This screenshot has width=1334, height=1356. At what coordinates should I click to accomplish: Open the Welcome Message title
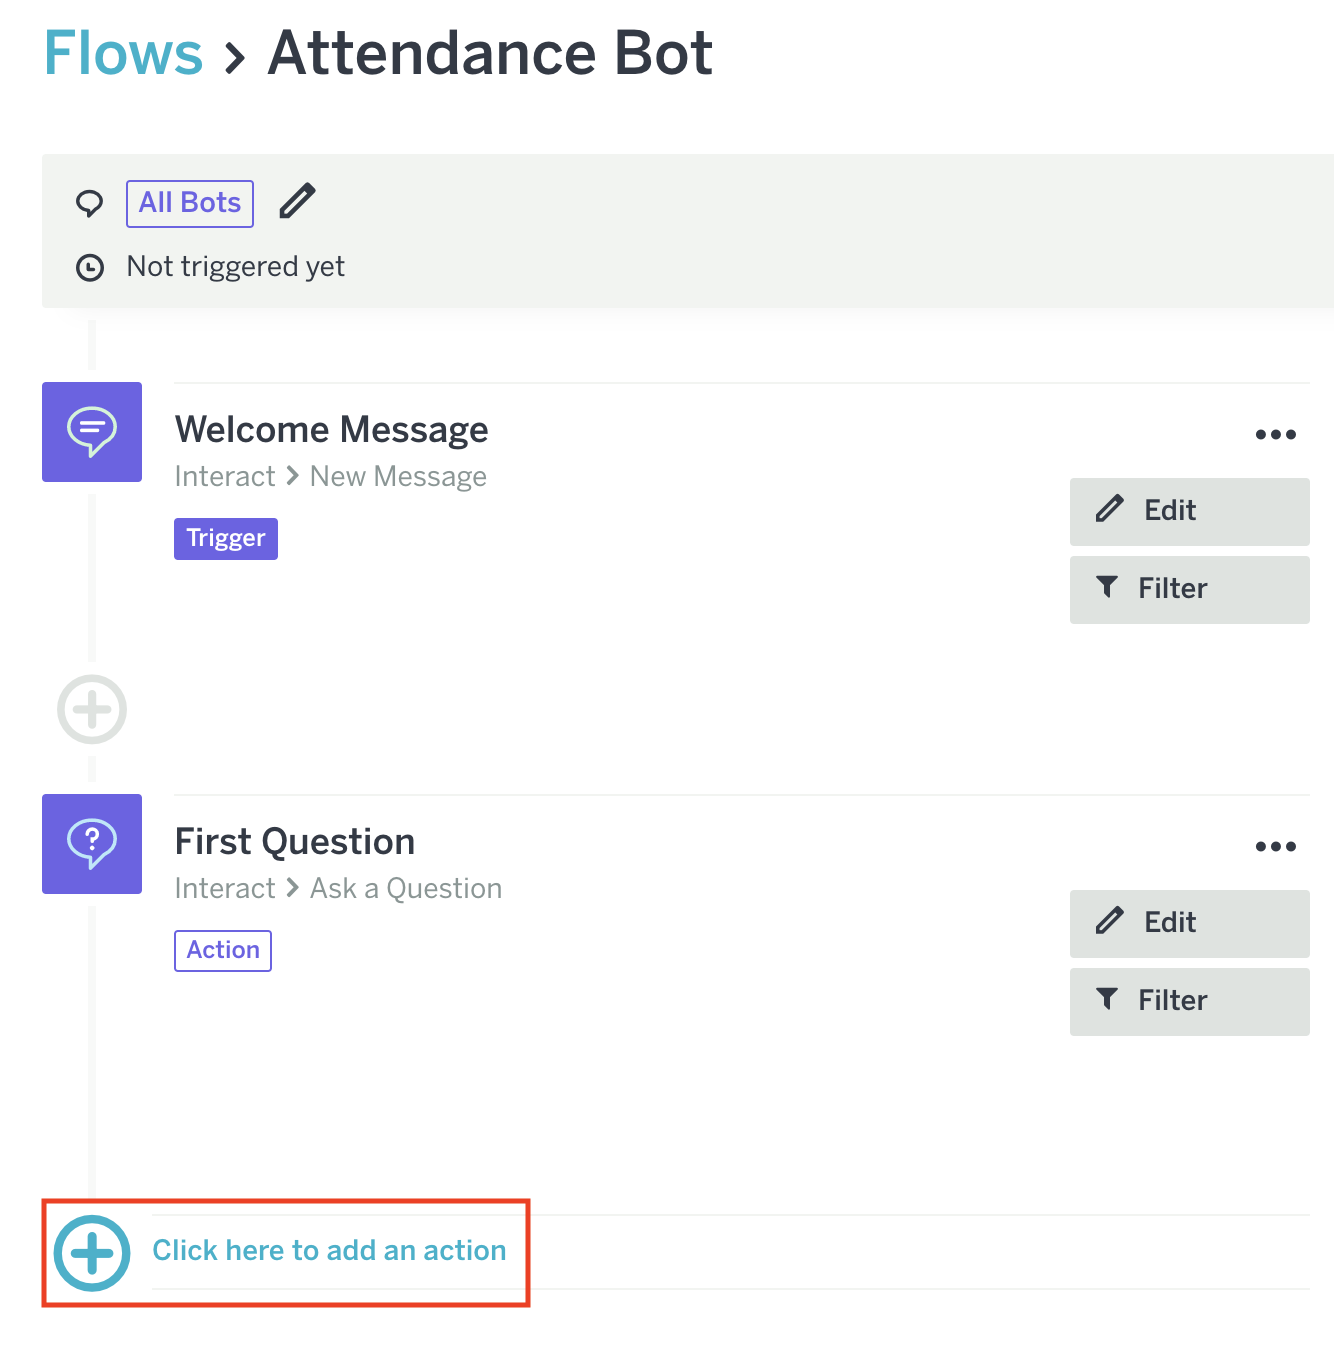pyautogui.click(x=331, y=430)
